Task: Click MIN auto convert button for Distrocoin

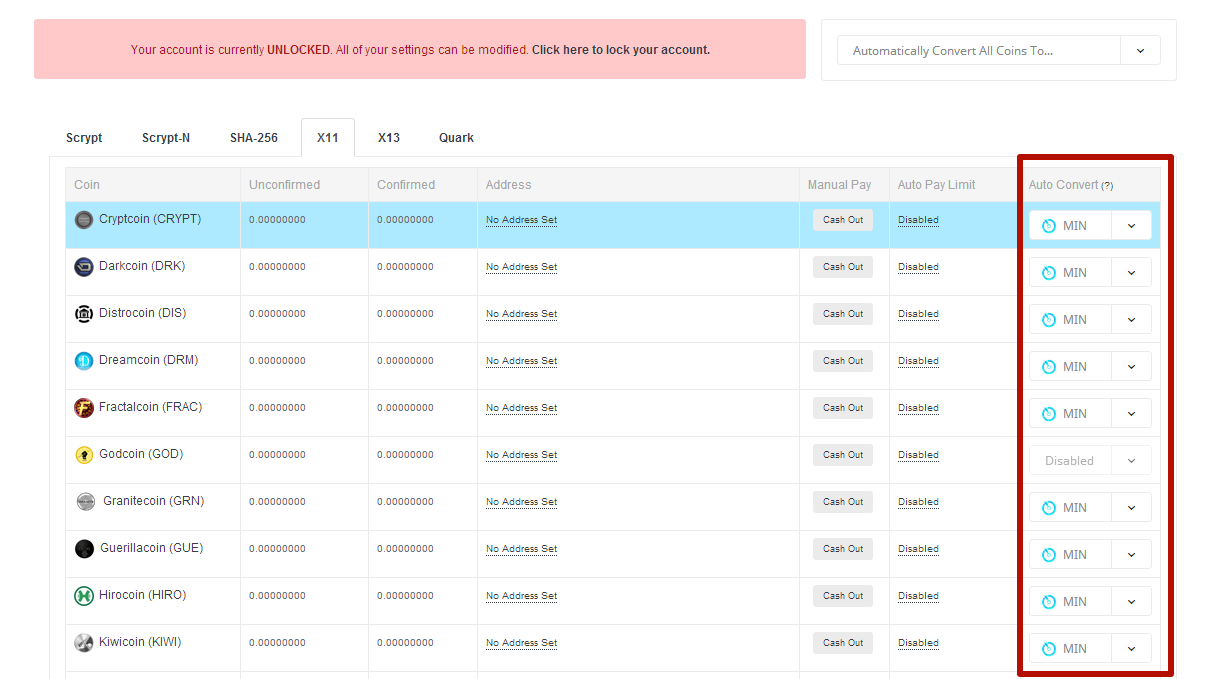Action: click(x=1070, y=319)
